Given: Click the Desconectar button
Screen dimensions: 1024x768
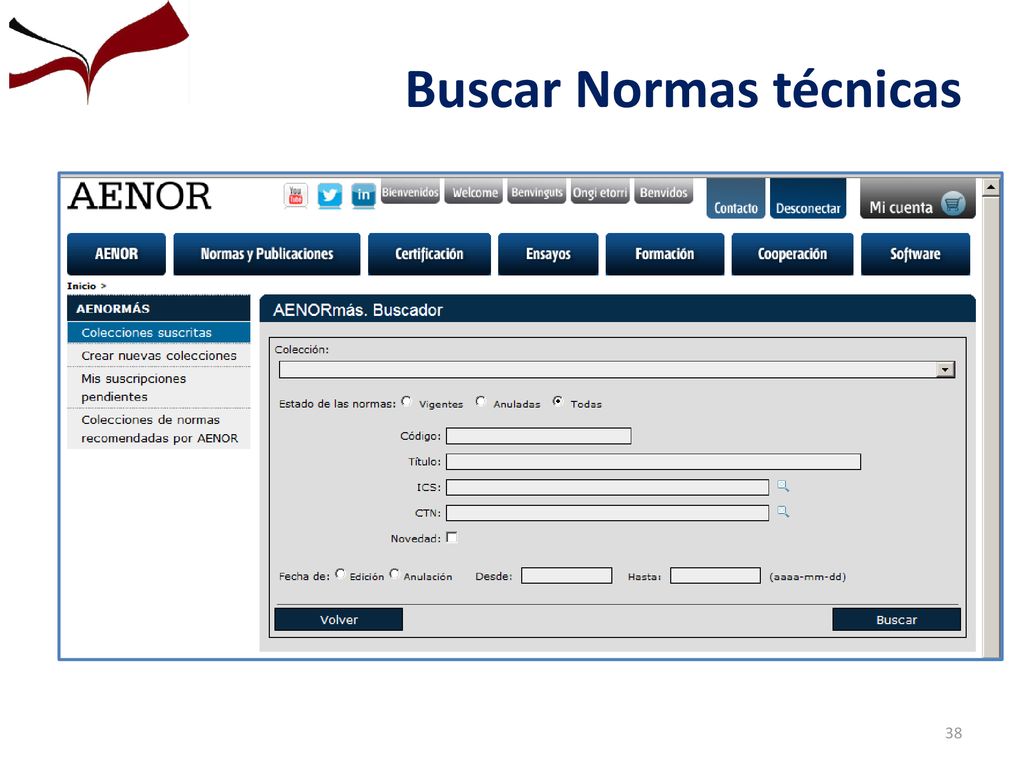Looking at the screenshot, I should pos(808,199).
